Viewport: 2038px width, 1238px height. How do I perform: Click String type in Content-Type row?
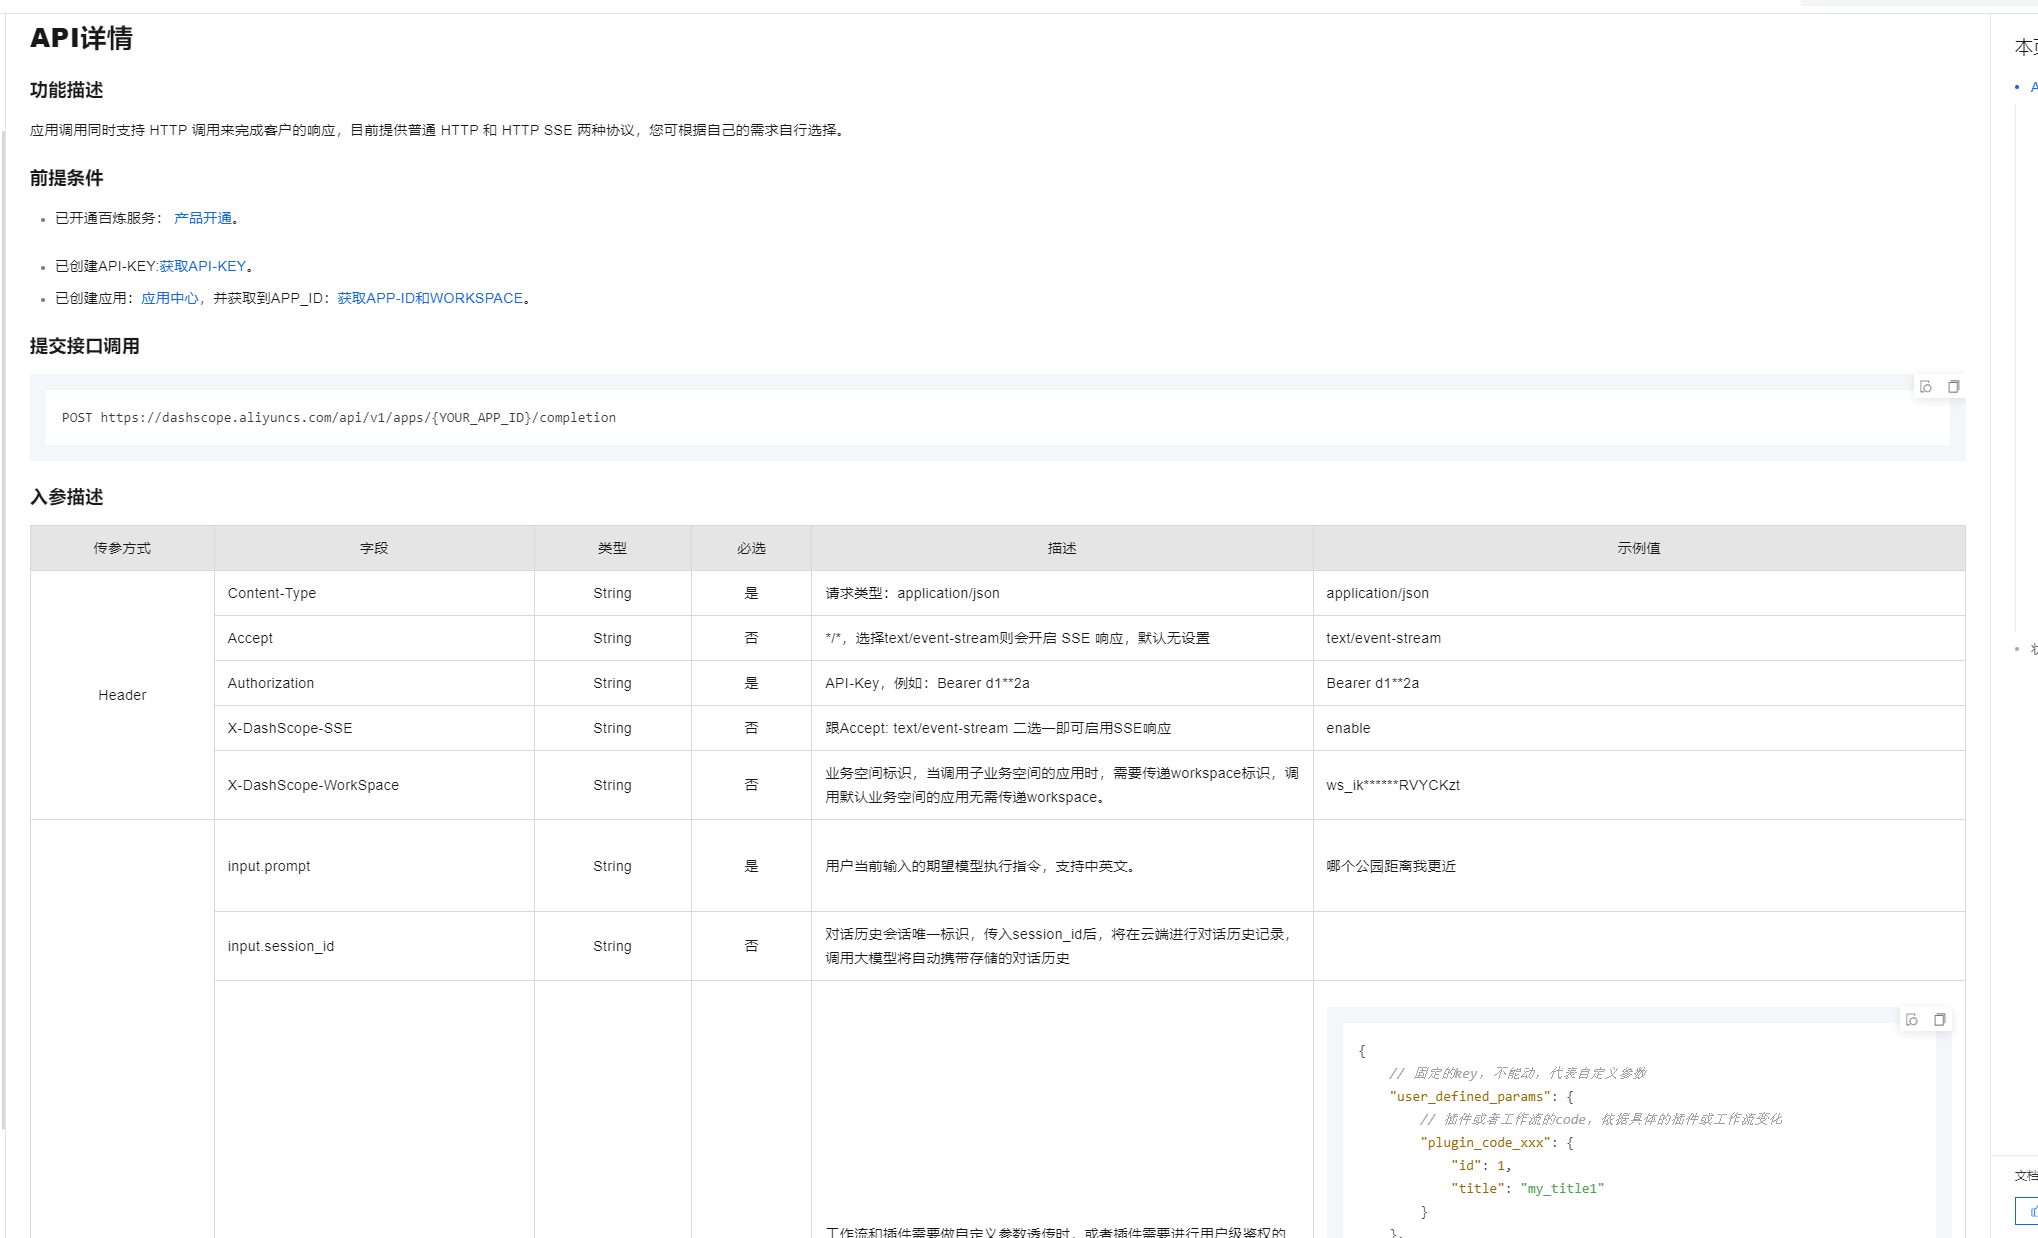612,593
